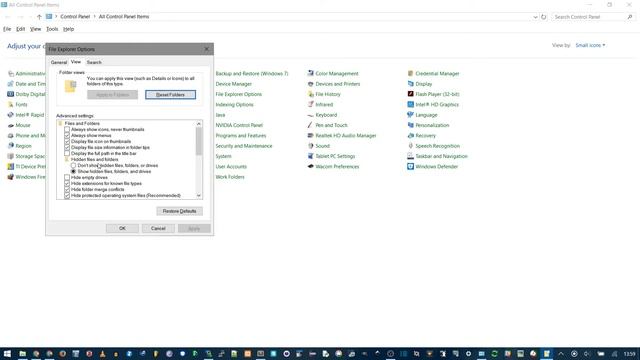
Task: Open Intel HD Graphics icon
Action: pyautogui.click(x=411, y=104)
